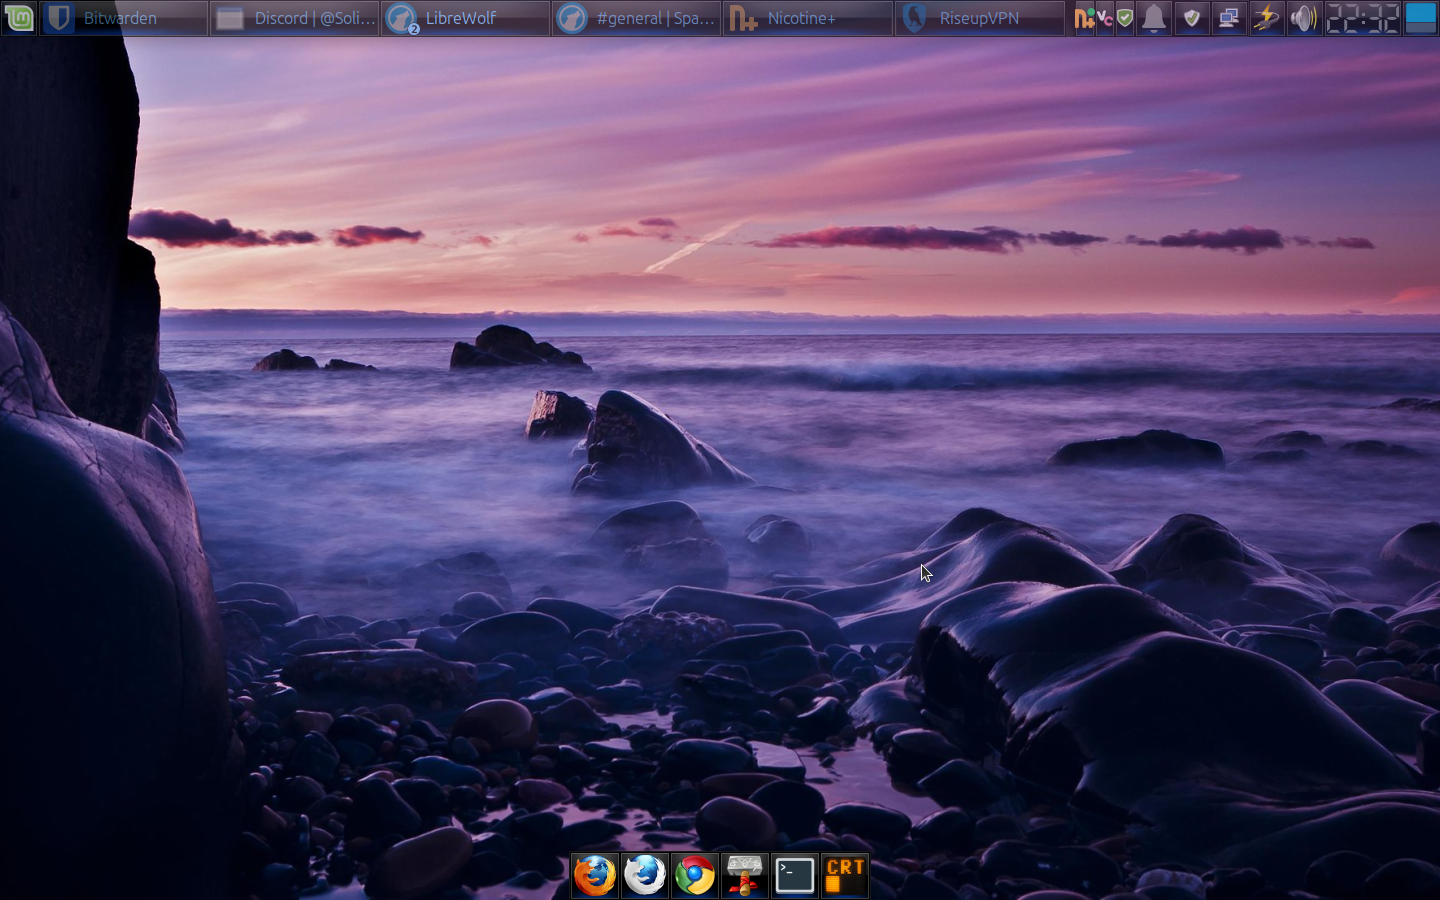Click the blue workspace switcher
The height and width of the screenshot is (900, 1440).
pyautogui.click(x=1420, y=18)
